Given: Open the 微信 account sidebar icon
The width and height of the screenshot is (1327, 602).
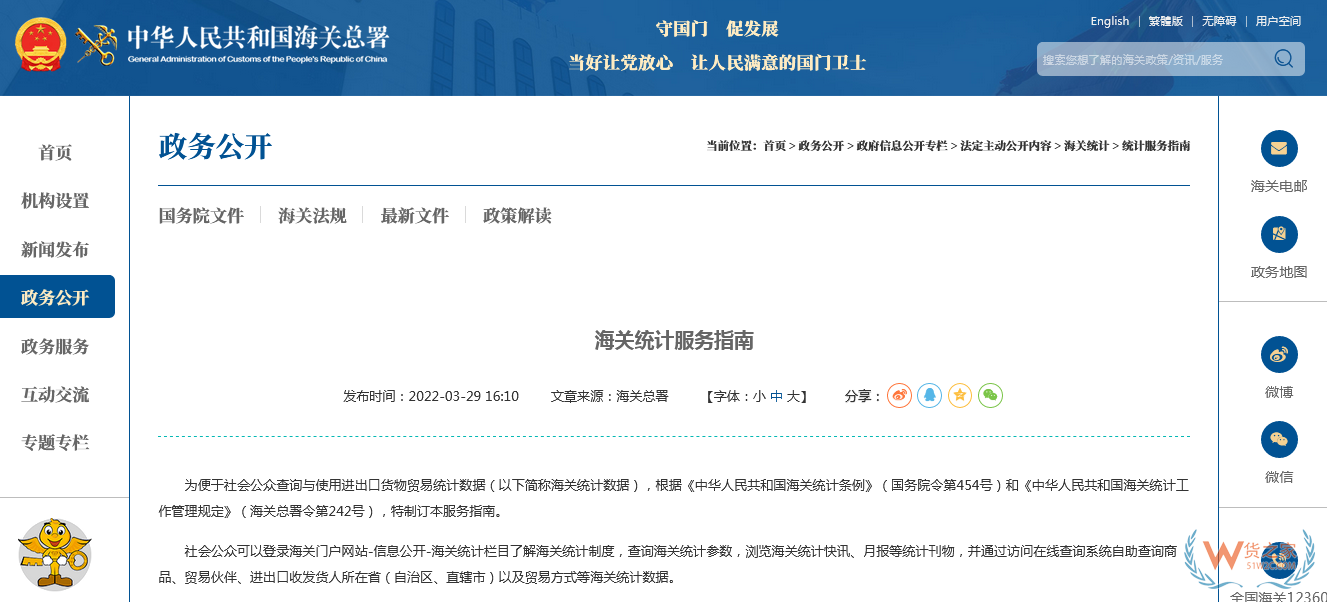Looking at the screenshot, I should (1279, 440).
